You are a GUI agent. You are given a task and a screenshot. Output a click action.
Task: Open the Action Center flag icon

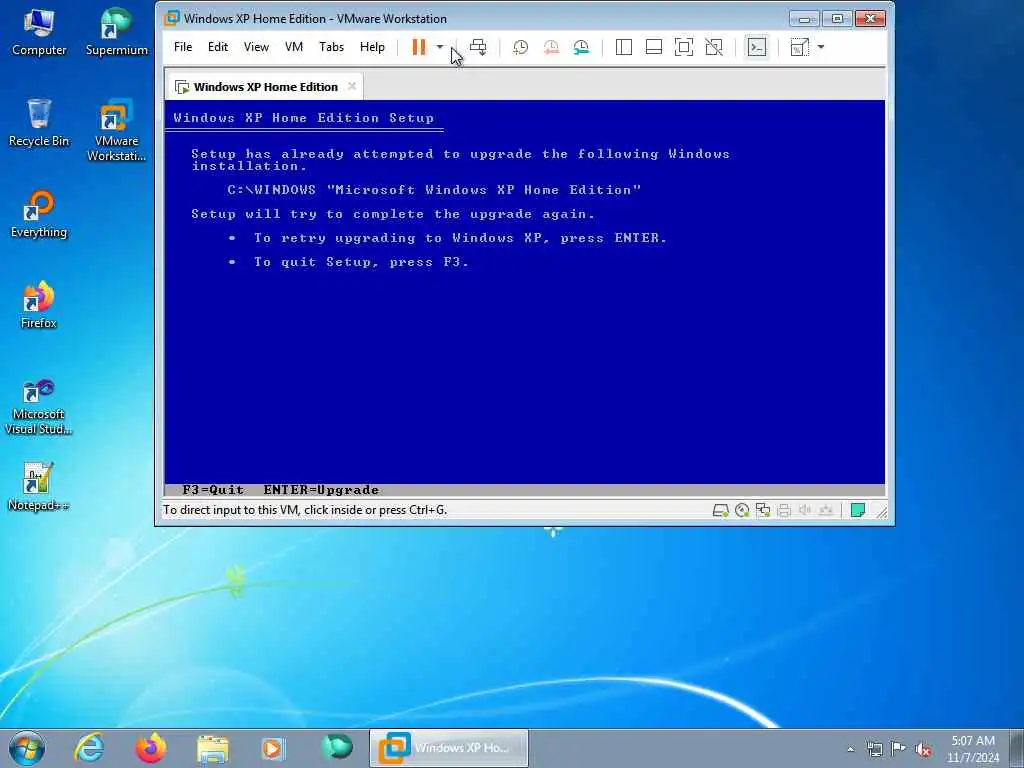click(899, 749)
